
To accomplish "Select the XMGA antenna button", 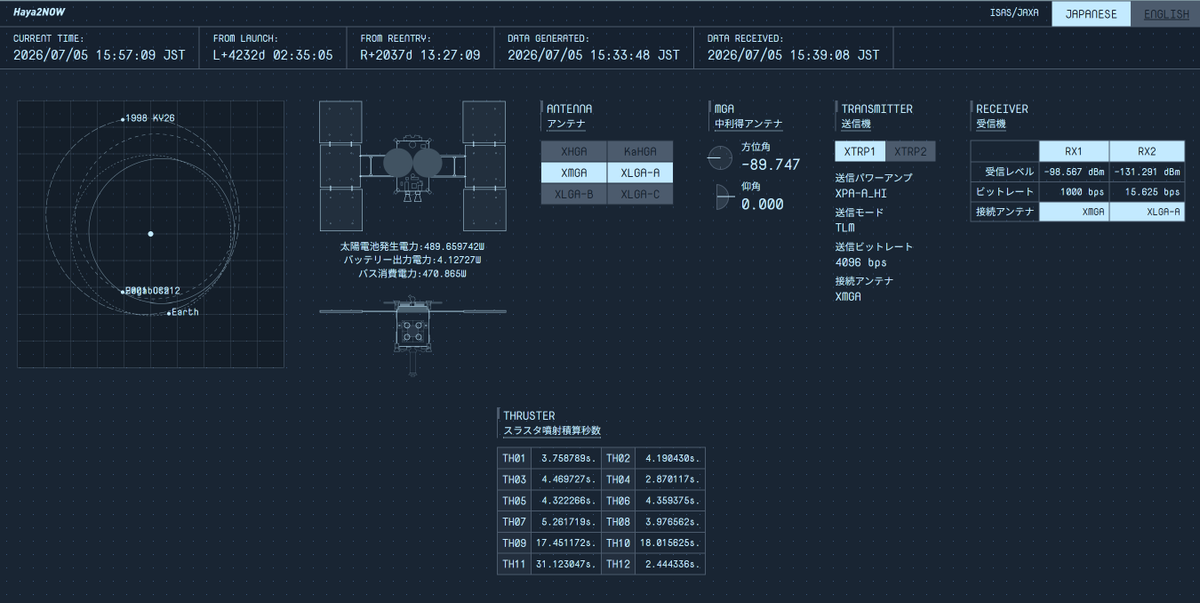I will 574,172.
